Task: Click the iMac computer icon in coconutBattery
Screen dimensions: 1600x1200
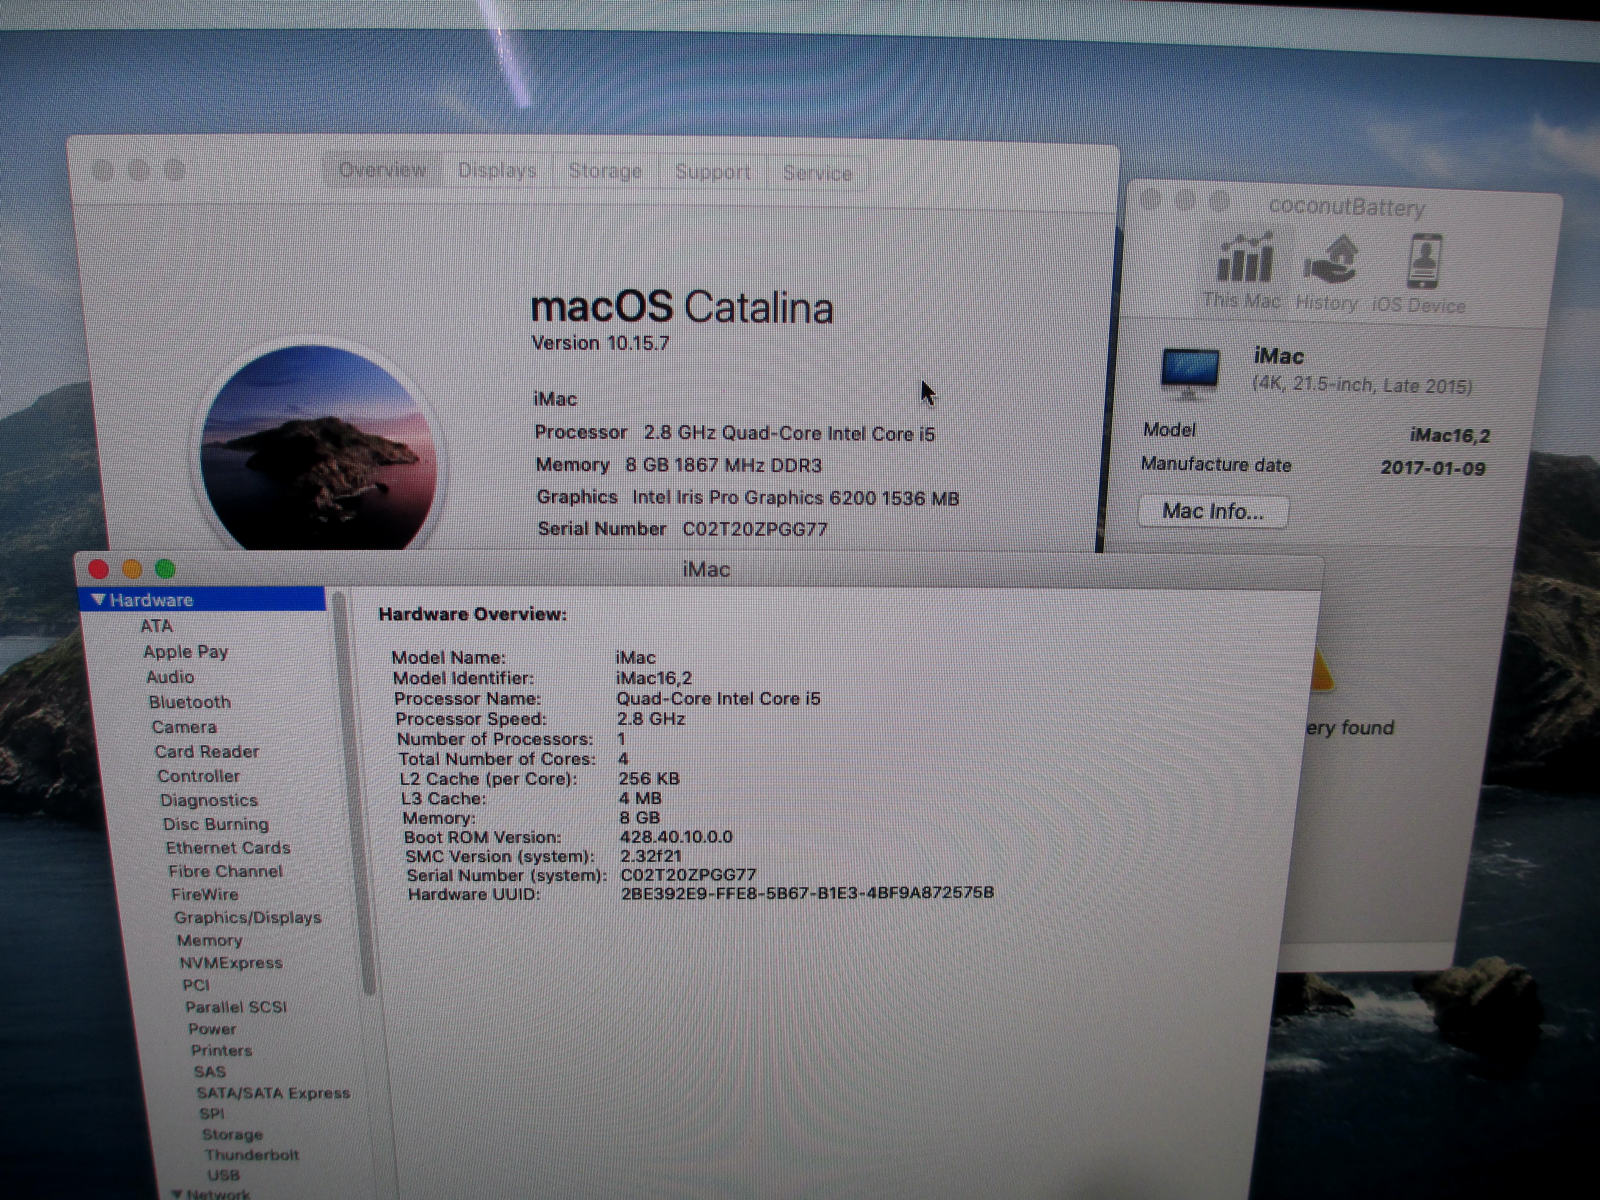Action: coord(1190,373)
